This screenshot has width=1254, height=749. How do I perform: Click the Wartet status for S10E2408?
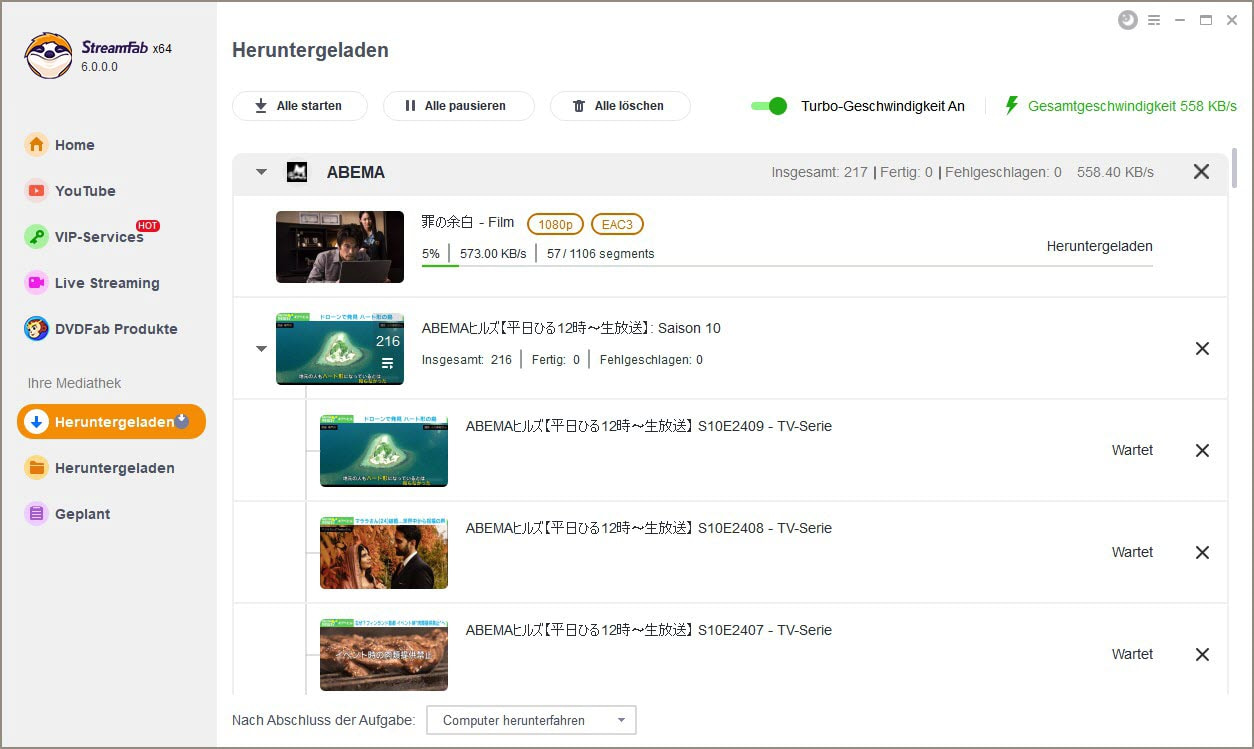point(1132,553)
